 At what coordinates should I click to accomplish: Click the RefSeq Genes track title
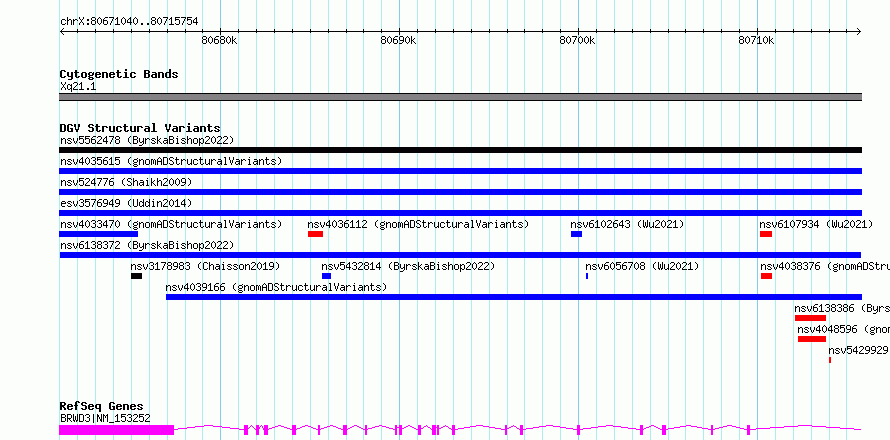tap(102, 406)
